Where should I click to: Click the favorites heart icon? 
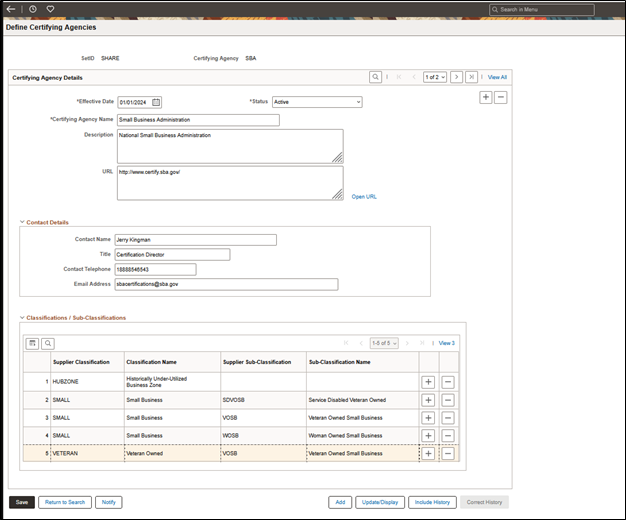(x=50, y=9)
